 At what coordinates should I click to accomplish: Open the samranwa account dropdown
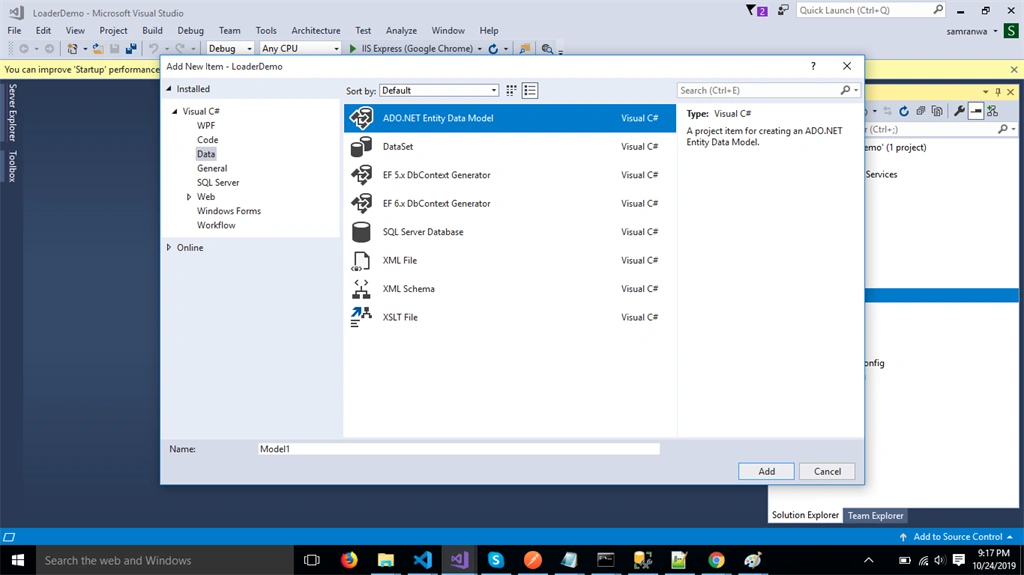click(972, 31)
